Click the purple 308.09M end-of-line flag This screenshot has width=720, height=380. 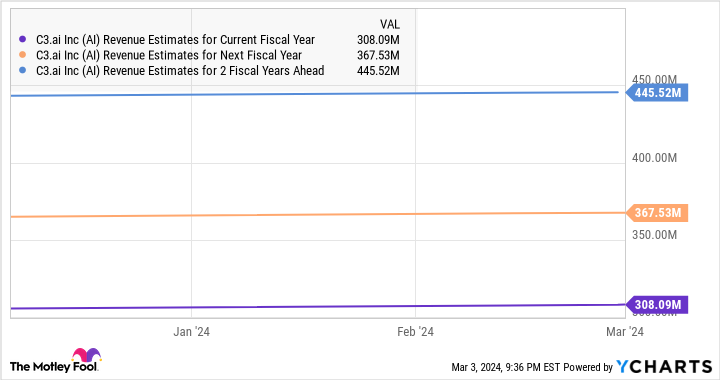[657, 305]
